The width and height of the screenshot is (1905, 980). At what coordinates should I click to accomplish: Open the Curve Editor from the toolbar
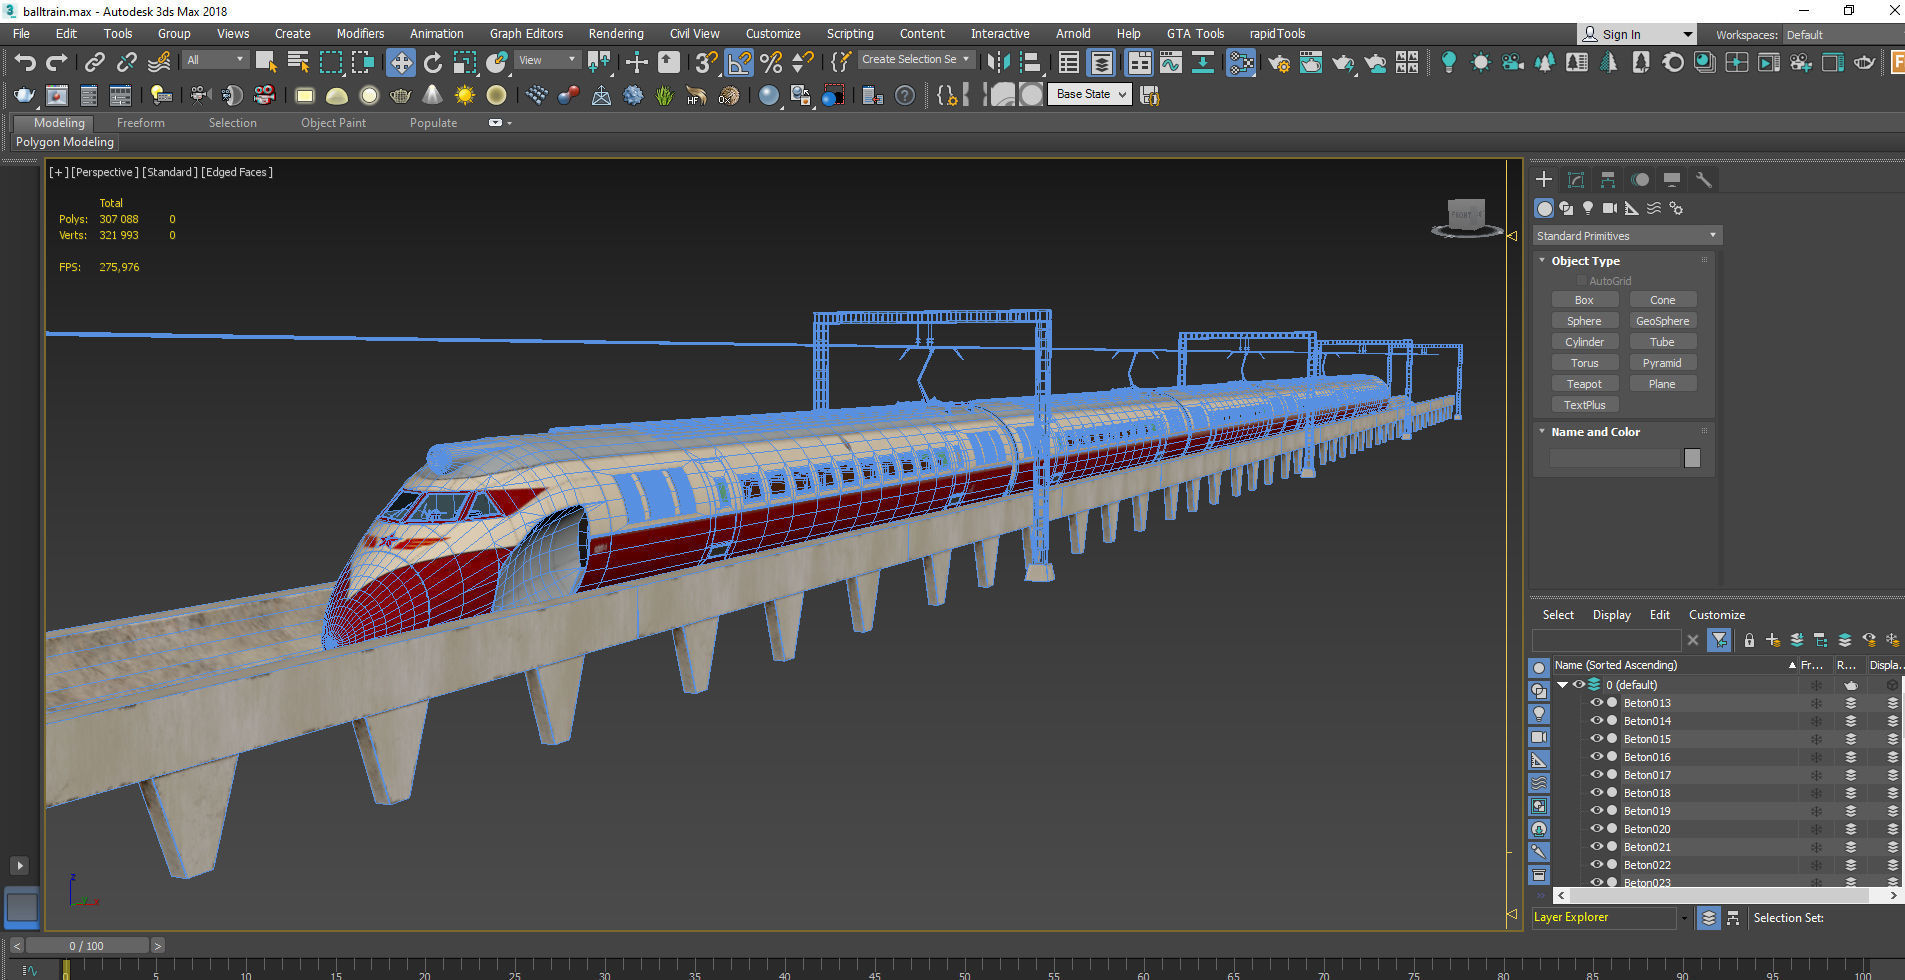click(x=1171, y=63)
